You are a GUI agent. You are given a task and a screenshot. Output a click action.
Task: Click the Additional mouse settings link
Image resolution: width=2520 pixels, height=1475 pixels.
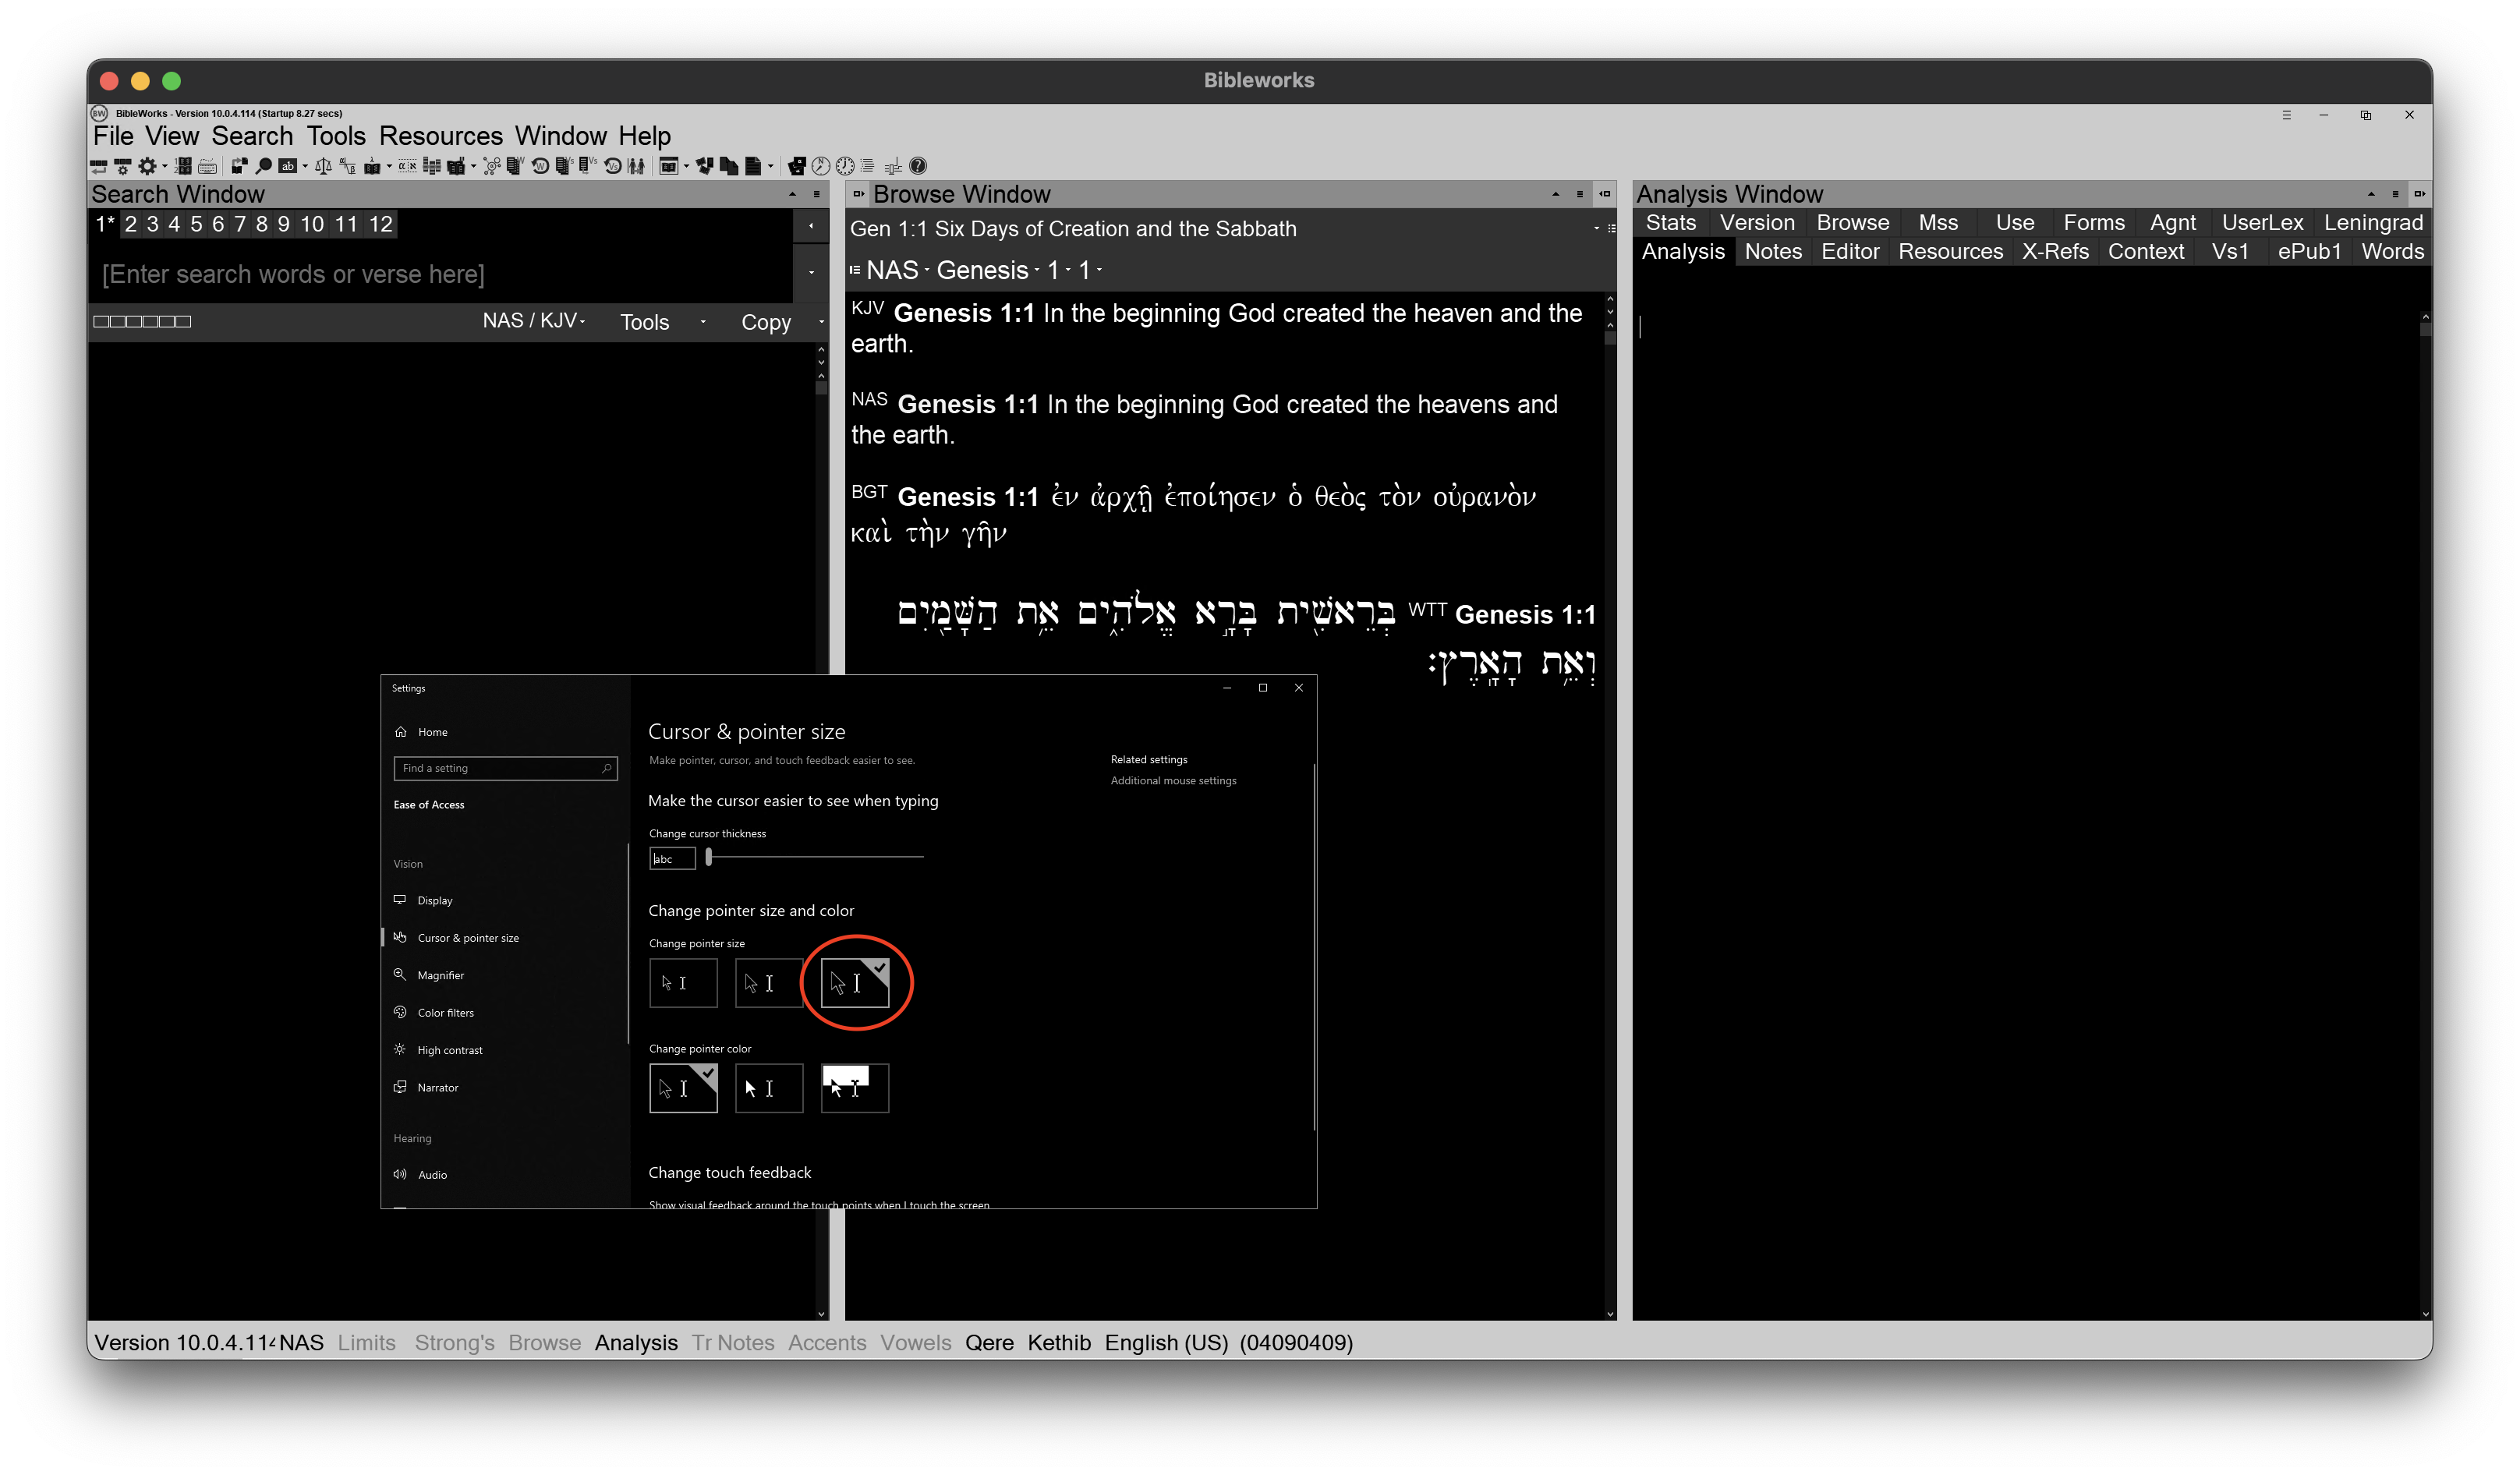(x=1173, y=781)
